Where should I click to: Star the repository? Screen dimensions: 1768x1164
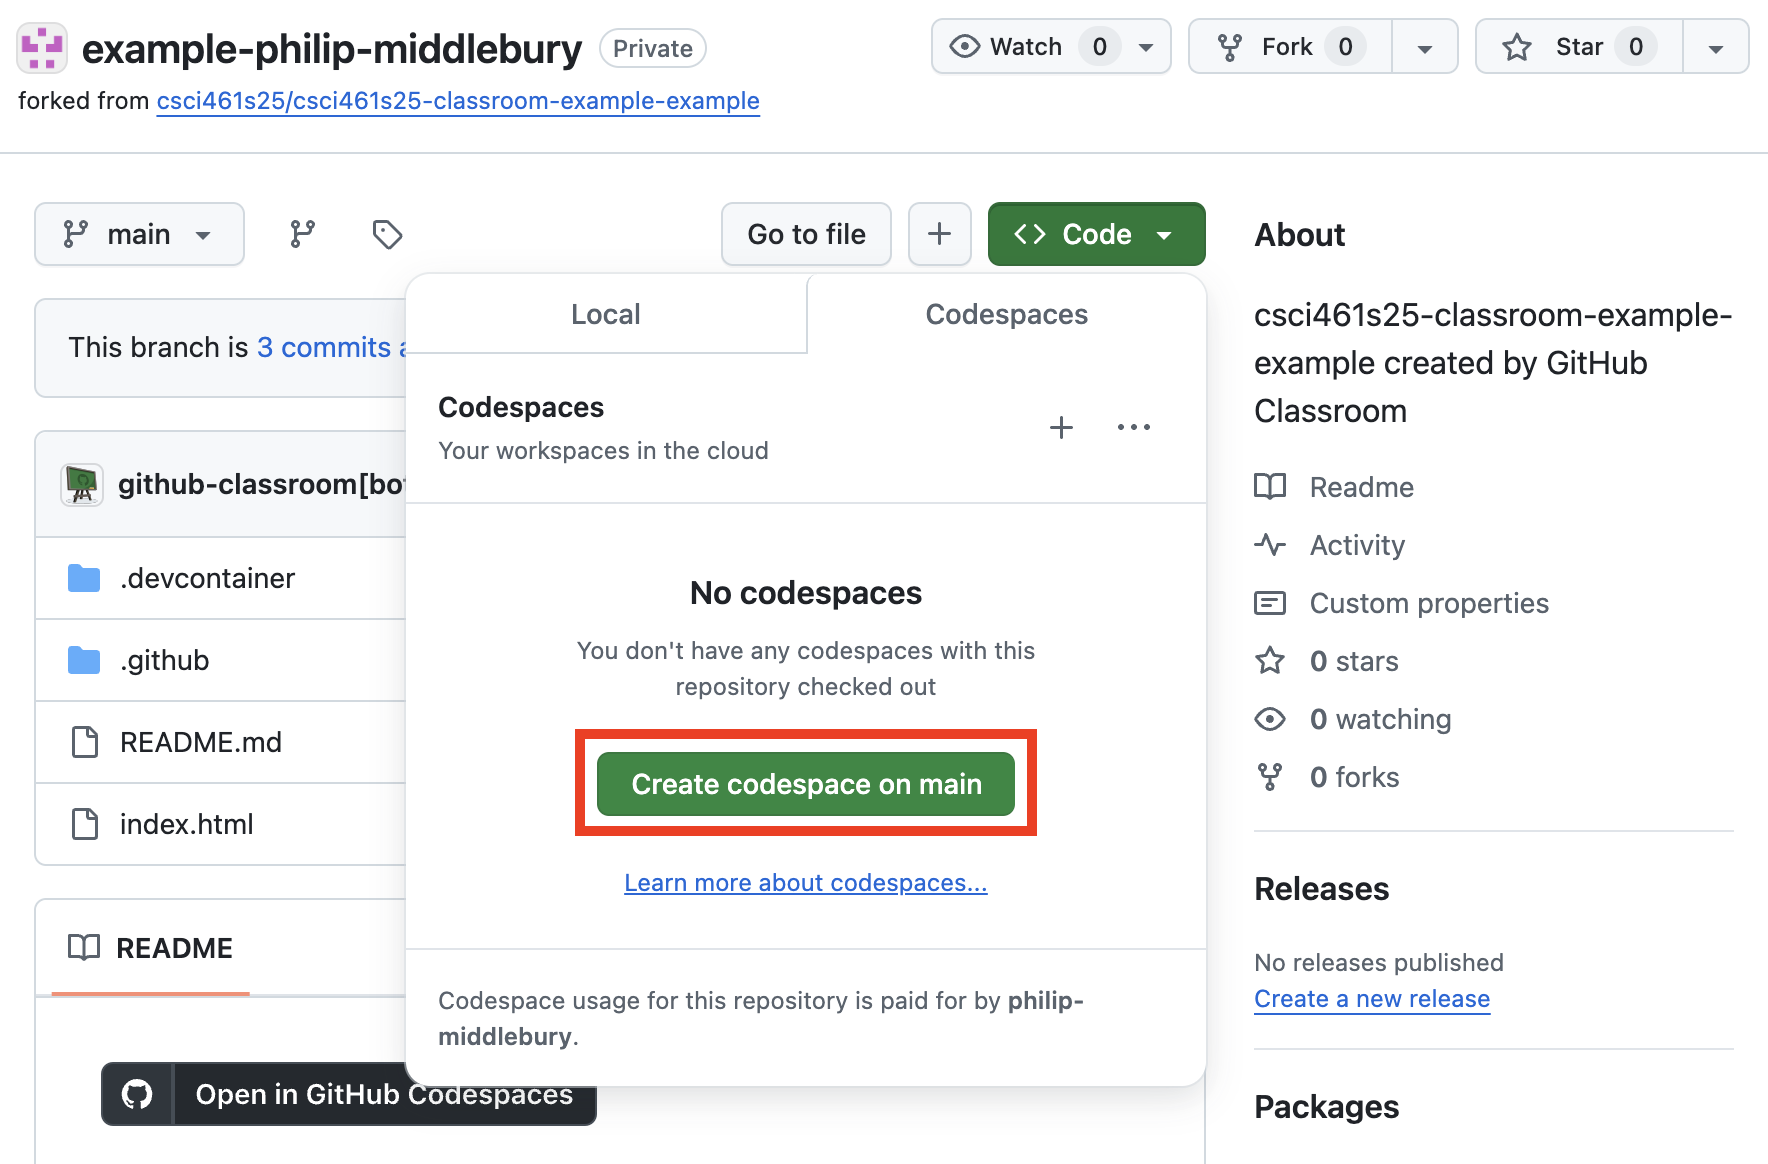tap(1579, 47)
